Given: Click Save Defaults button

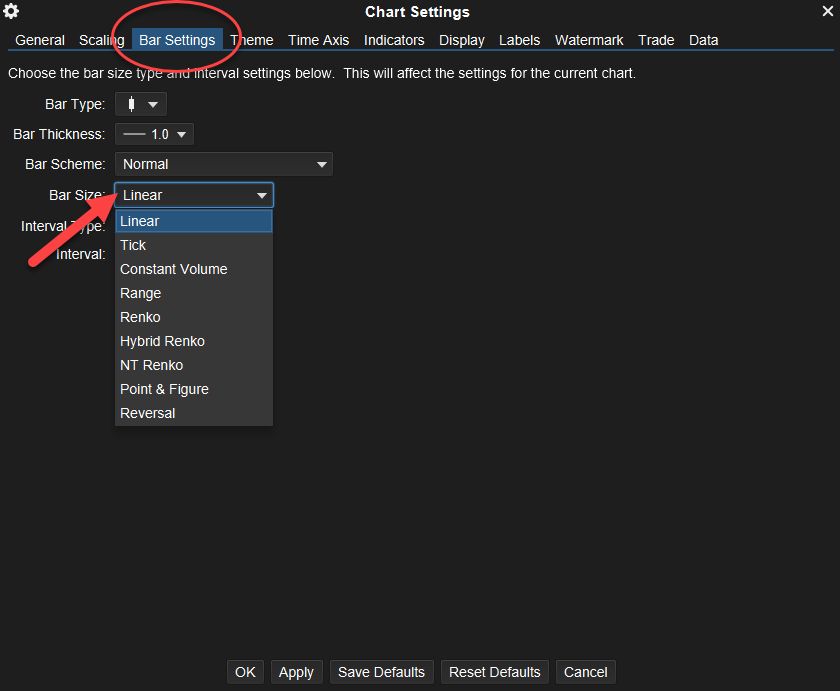Looking at the screenshot, I should 381,672.
